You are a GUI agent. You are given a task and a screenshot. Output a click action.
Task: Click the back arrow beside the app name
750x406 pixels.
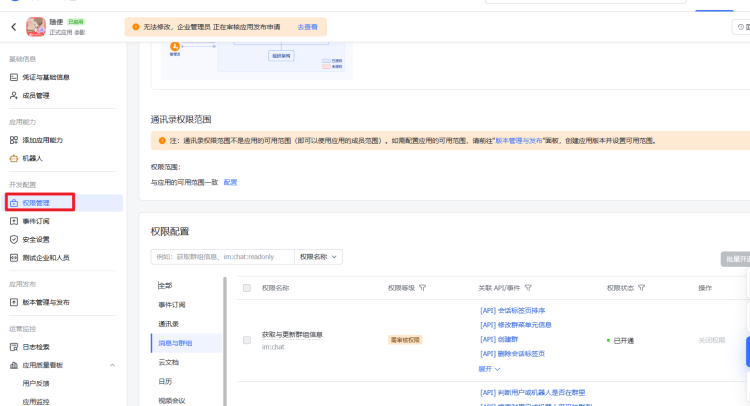click(14, 28)
